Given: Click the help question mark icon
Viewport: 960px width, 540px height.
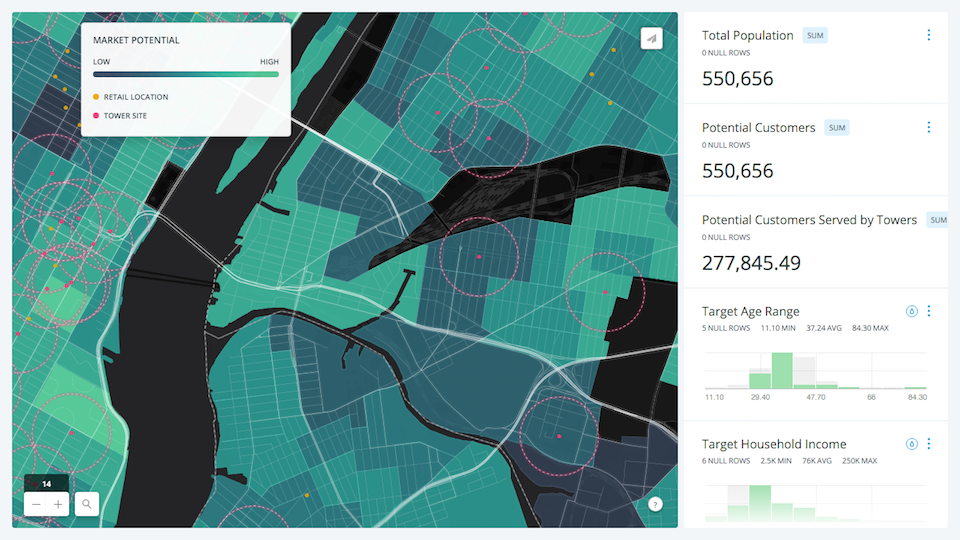Looking at the screenshot, I should (x=655, y=504).
